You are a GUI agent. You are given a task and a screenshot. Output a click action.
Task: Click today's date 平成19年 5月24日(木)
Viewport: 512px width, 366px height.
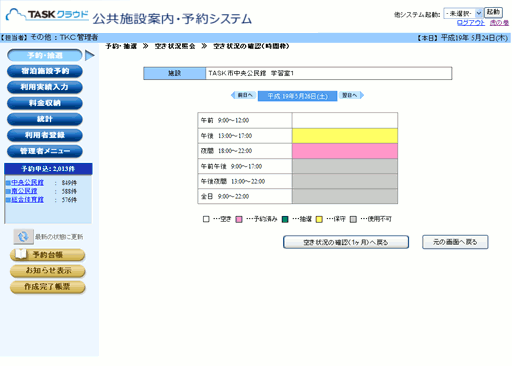474,38
